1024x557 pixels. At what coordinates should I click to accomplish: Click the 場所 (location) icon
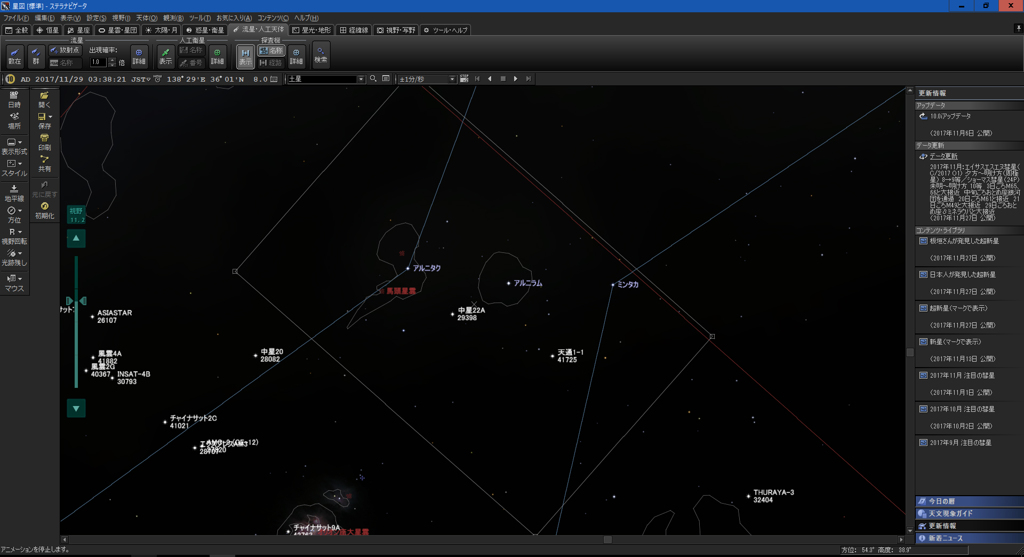tap(14, 121)
